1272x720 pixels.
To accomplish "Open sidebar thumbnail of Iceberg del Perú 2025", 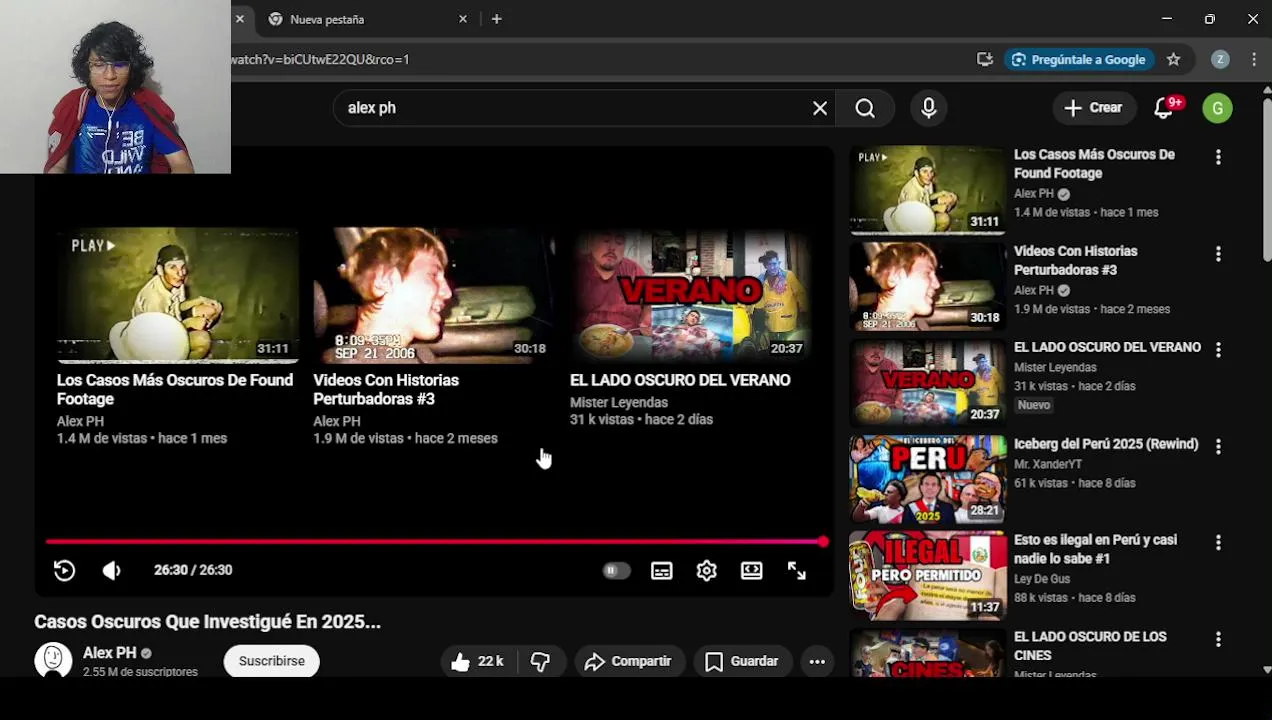I will (928, 479).
